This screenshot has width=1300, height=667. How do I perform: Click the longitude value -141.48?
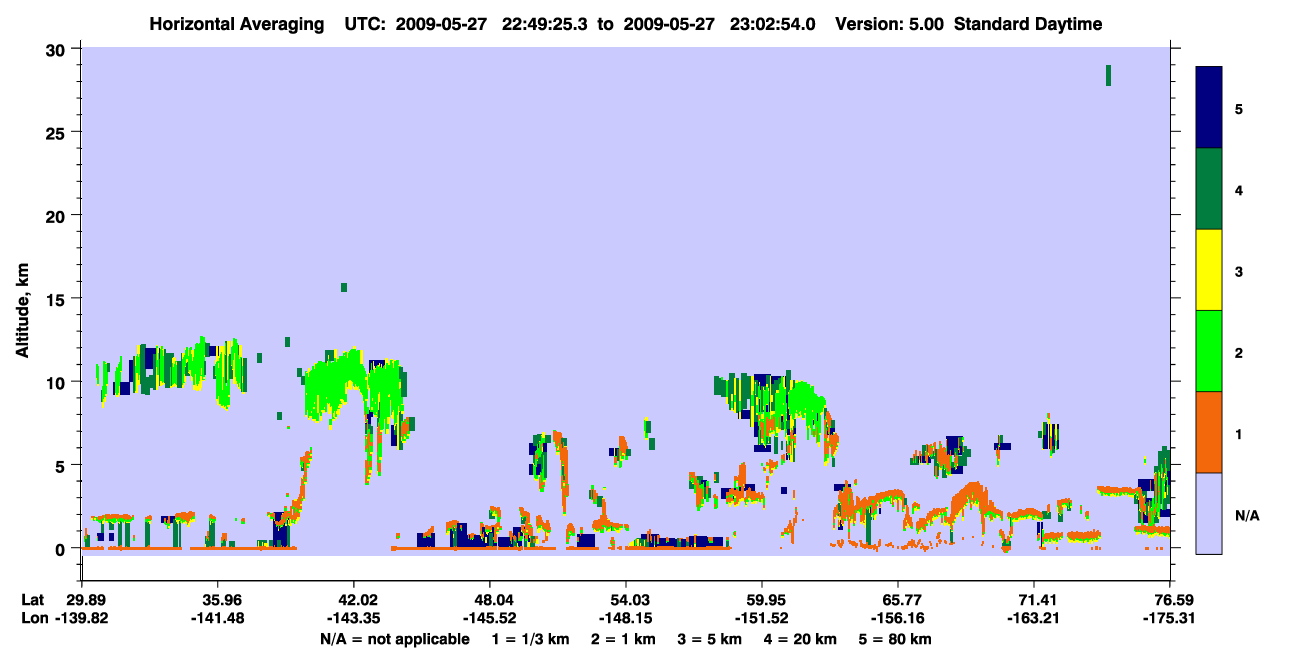(218, 618)
